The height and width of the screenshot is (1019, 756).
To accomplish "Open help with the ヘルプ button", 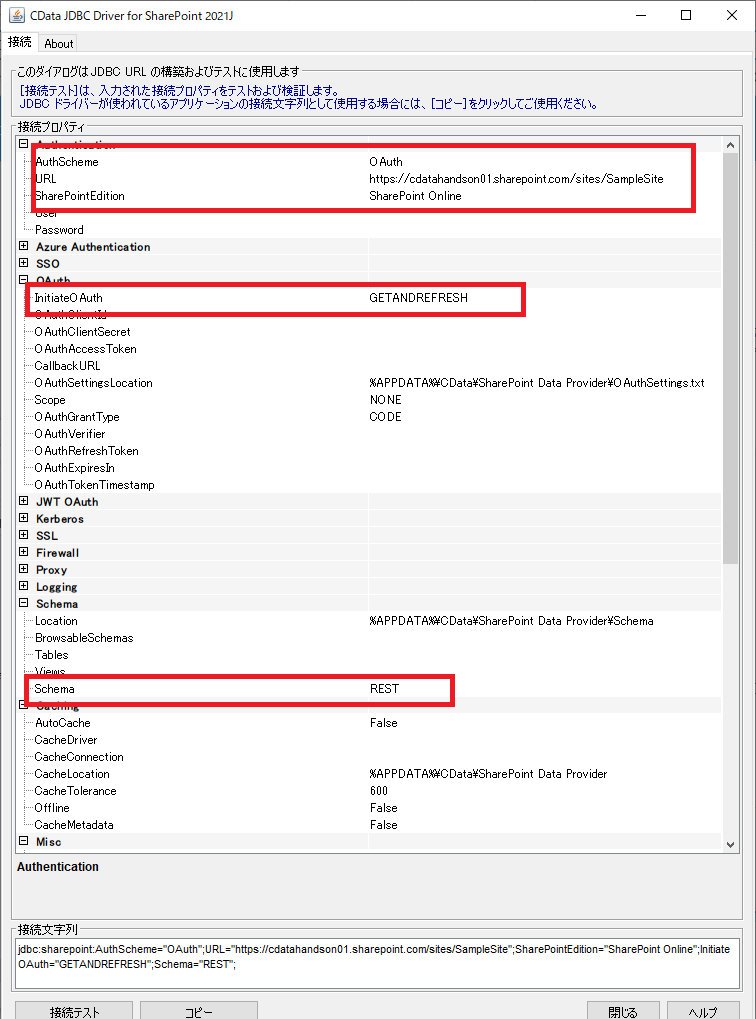I will [703, 1011].
